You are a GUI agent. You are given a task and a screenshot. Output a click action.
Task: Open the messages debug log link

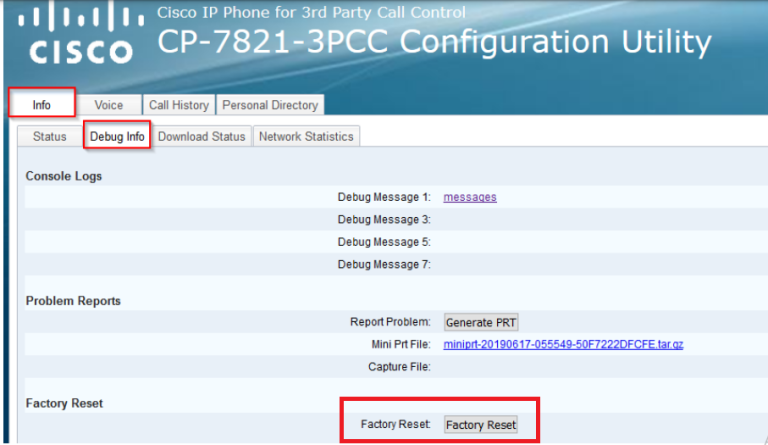[x=470, y=197]
